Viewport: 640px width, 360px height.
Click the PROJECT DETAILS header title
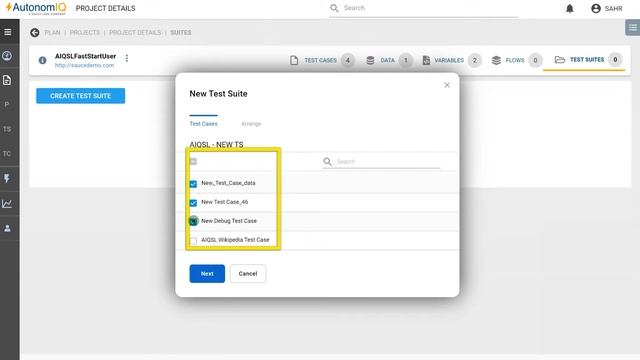105,8
